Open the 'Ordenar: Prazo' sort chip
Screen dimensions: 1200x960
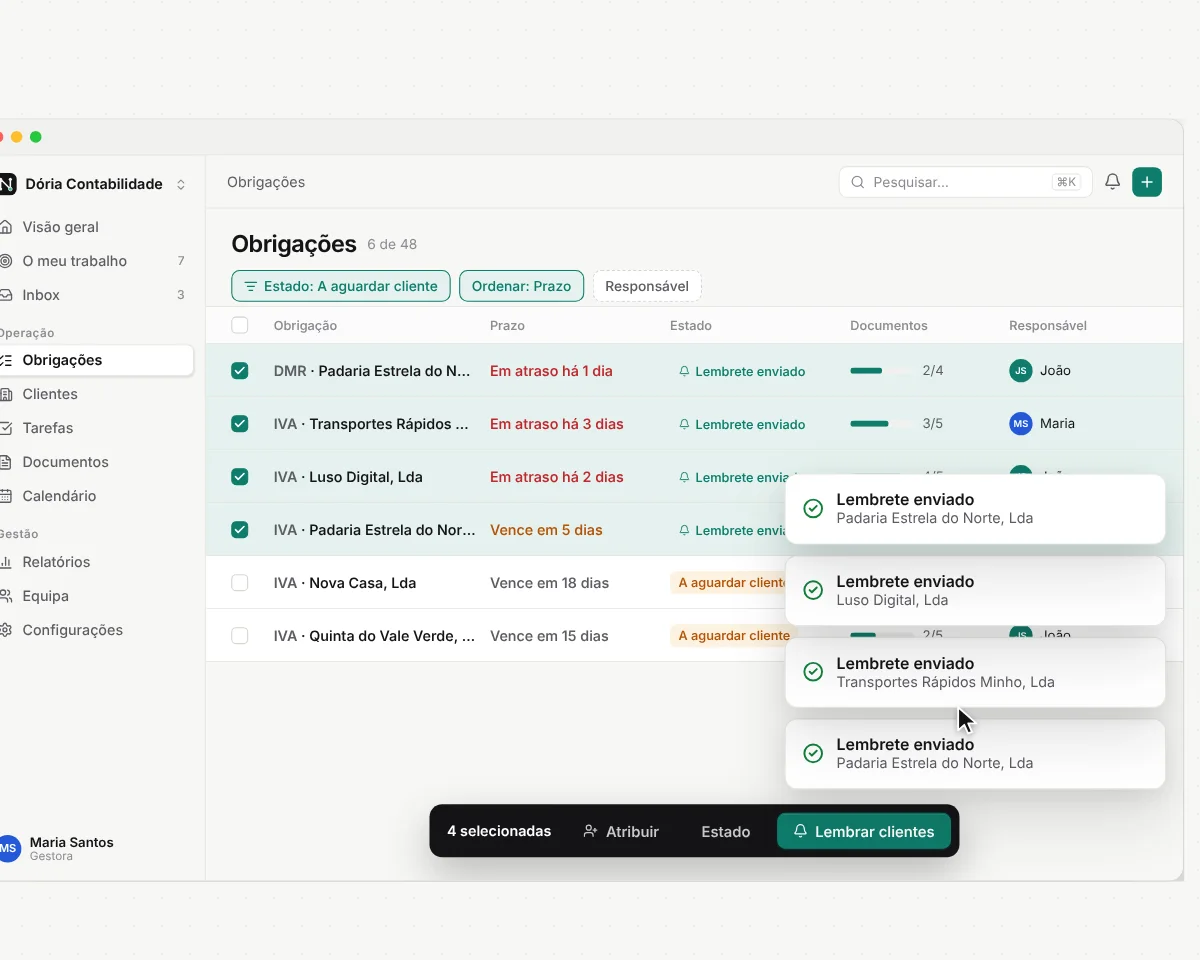click(521, 286)
